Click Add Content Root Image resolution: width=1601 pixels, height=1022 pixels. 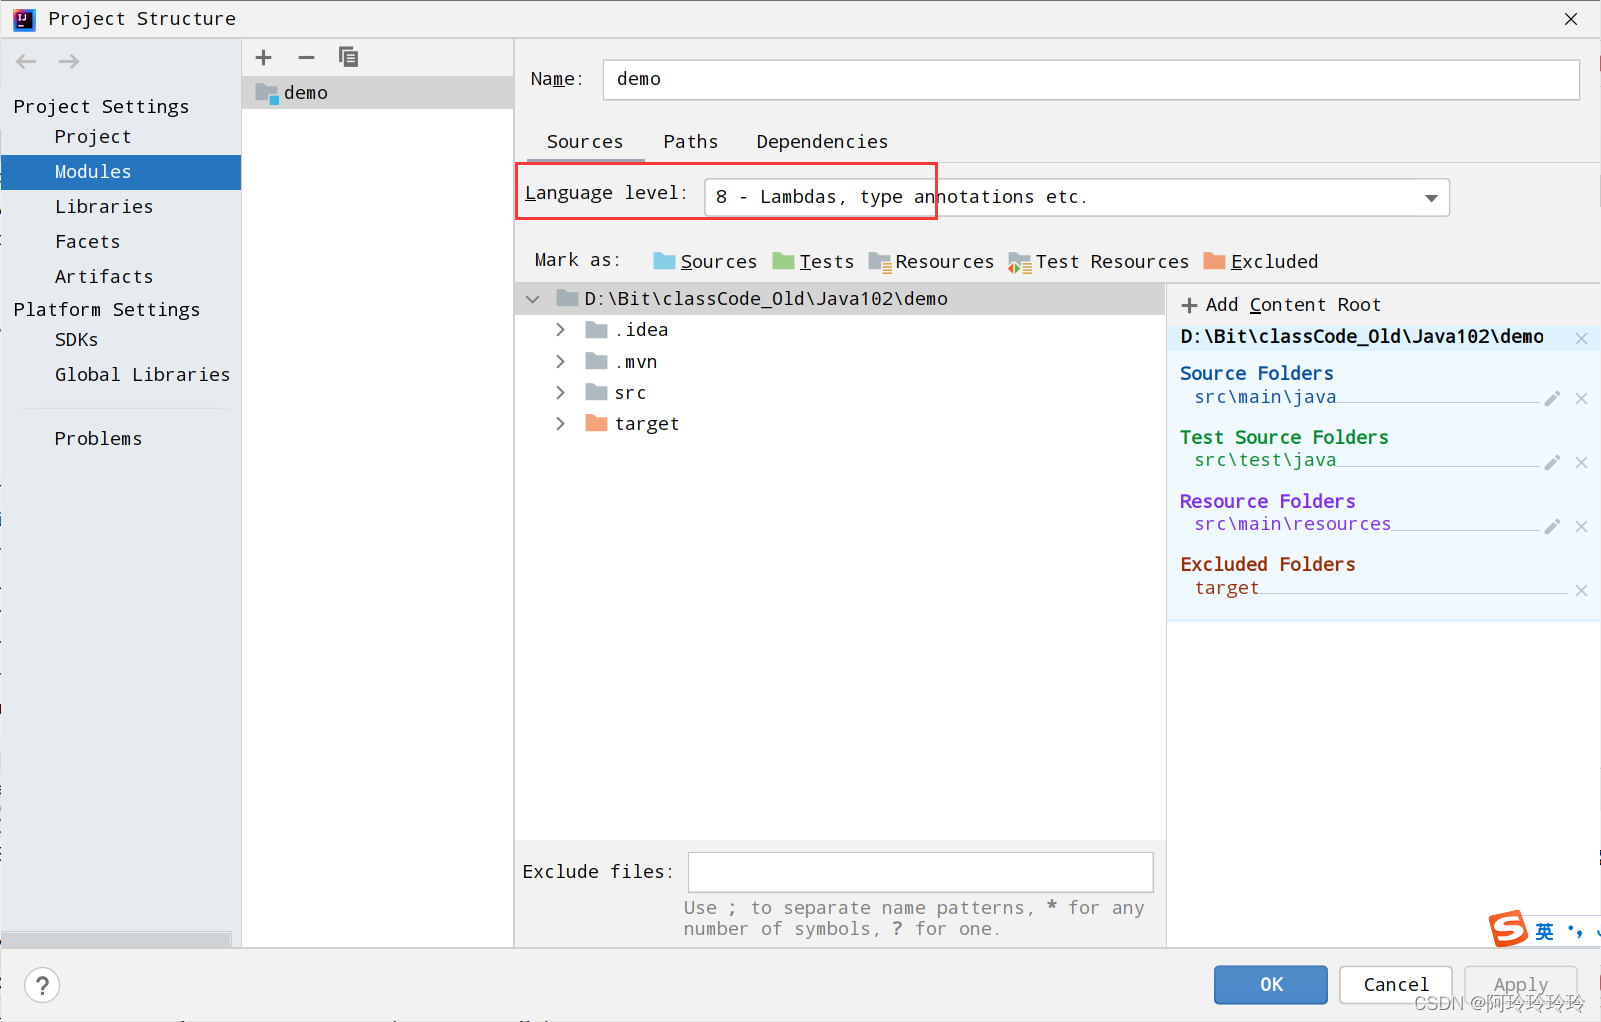(x=1281, y=305)
